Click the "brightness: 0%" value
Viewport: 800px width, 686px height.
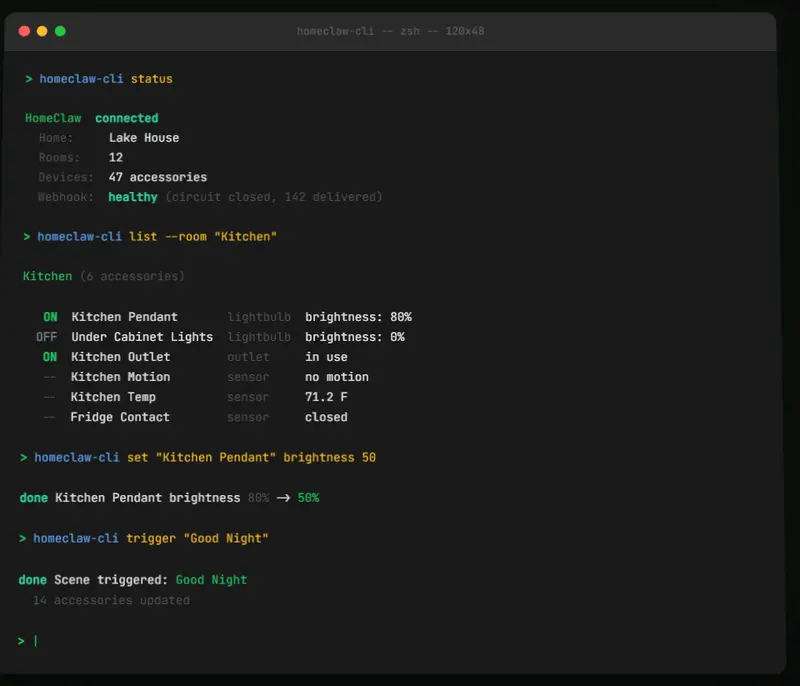[x=355, y=337]
